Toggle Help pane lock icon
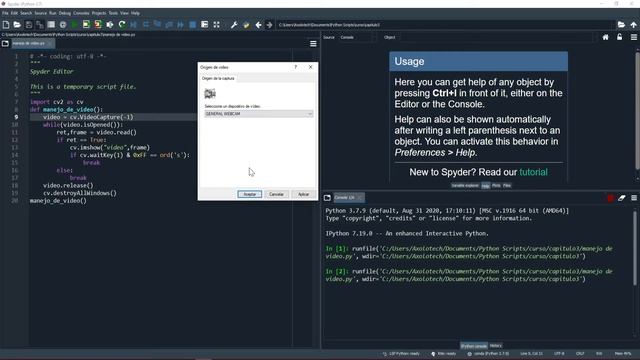 620,37
